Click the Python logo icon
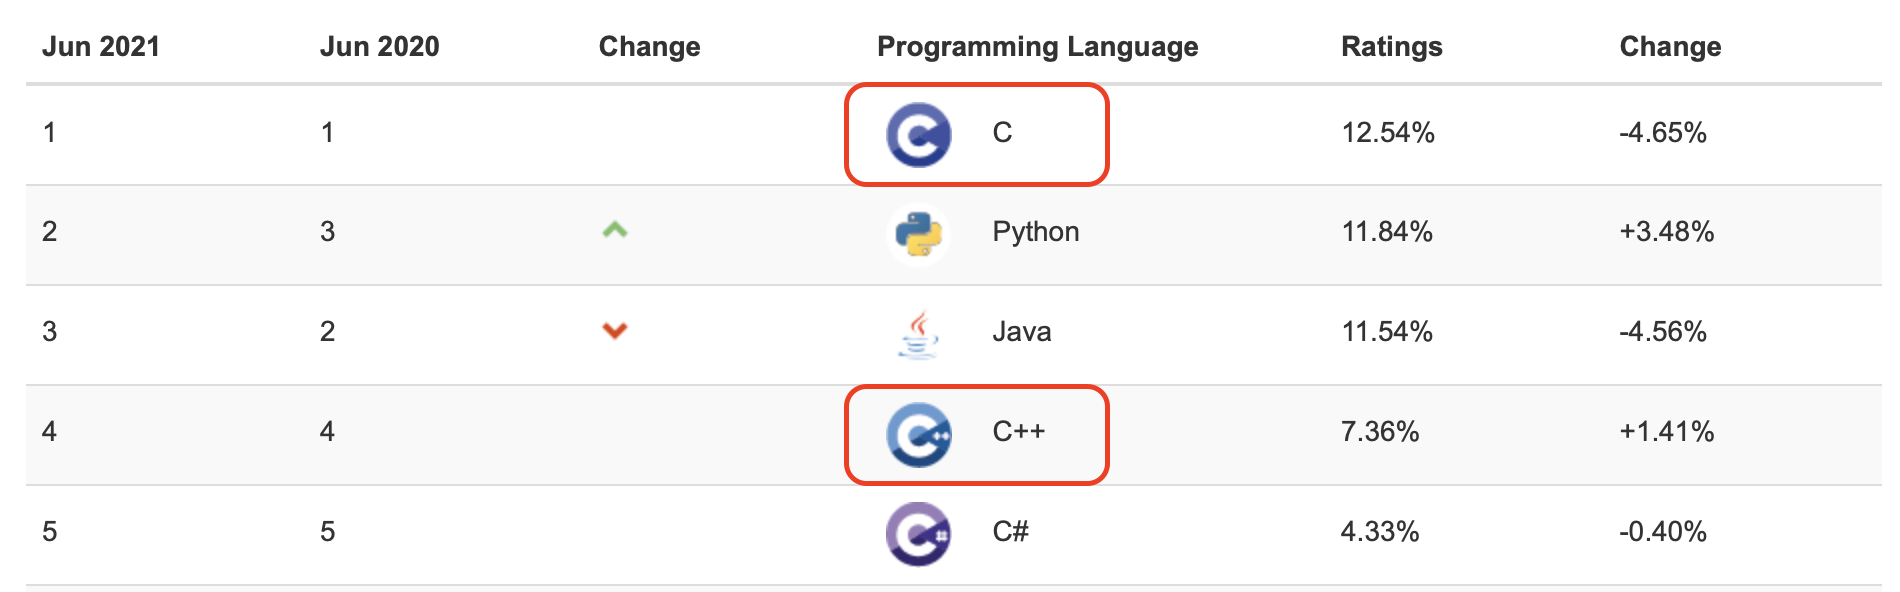The width and height of the screenshot is (1900, 592). coord(918,234)
